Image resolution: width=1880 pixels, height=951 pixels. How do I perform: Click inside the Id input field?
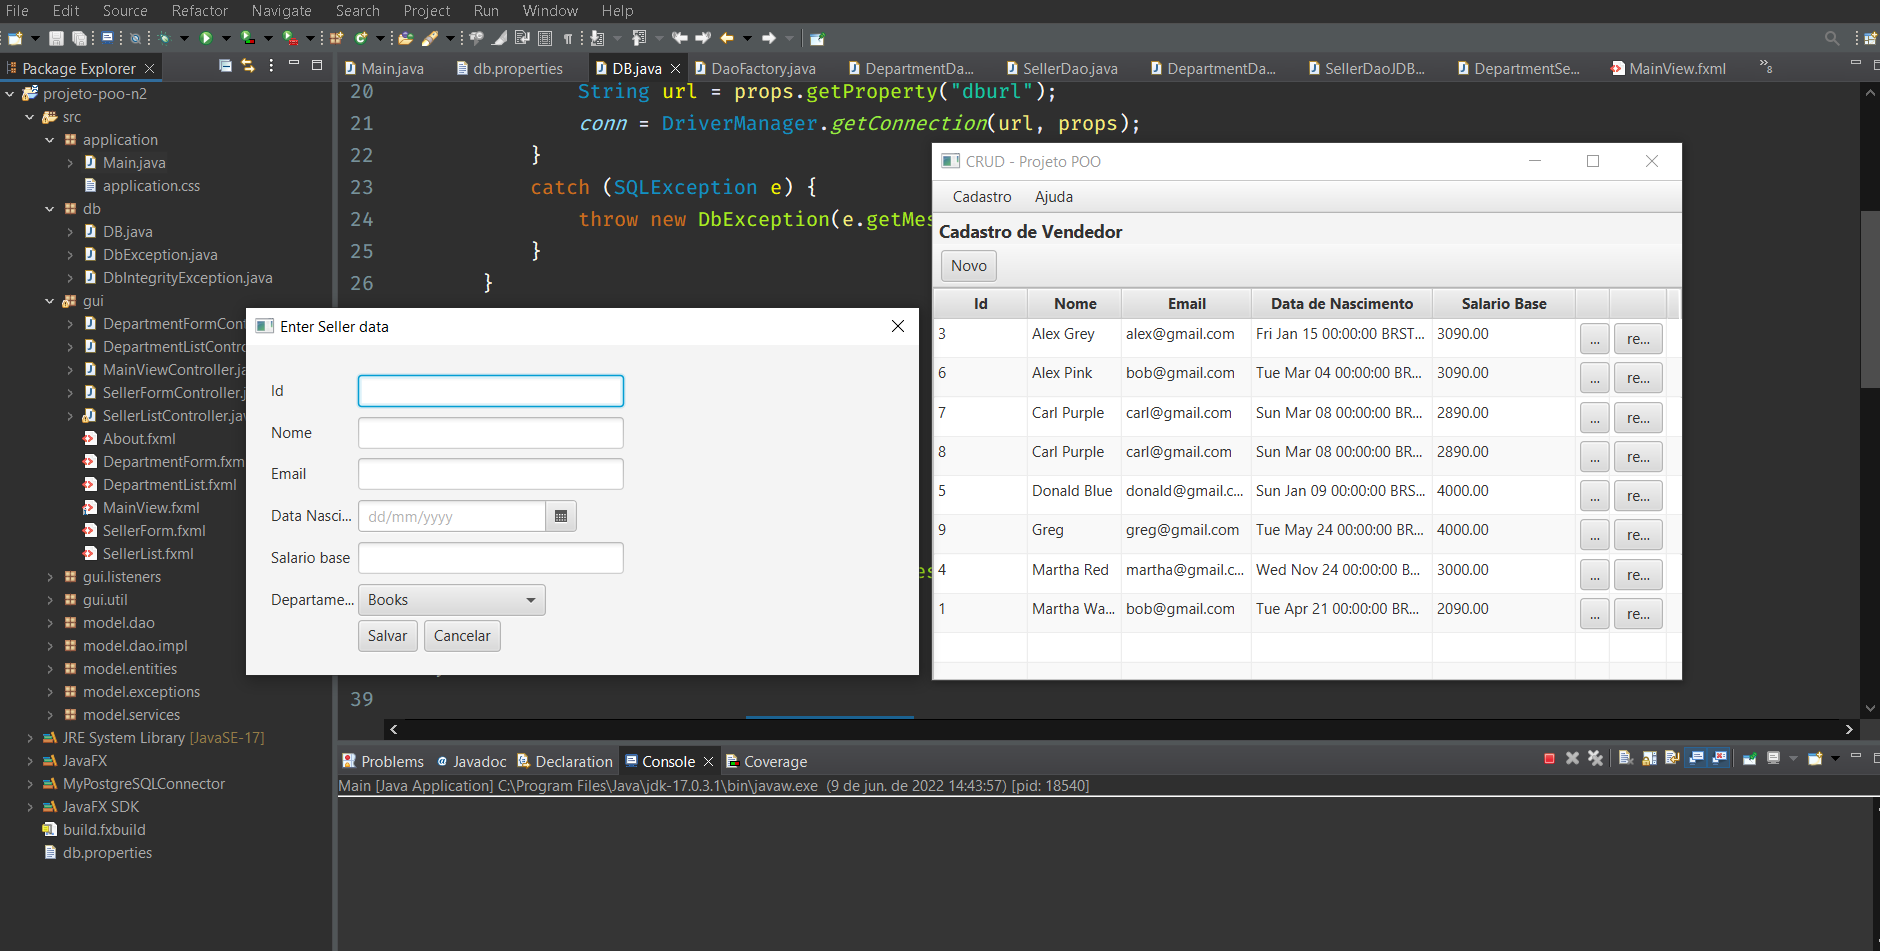pos(489,391)
